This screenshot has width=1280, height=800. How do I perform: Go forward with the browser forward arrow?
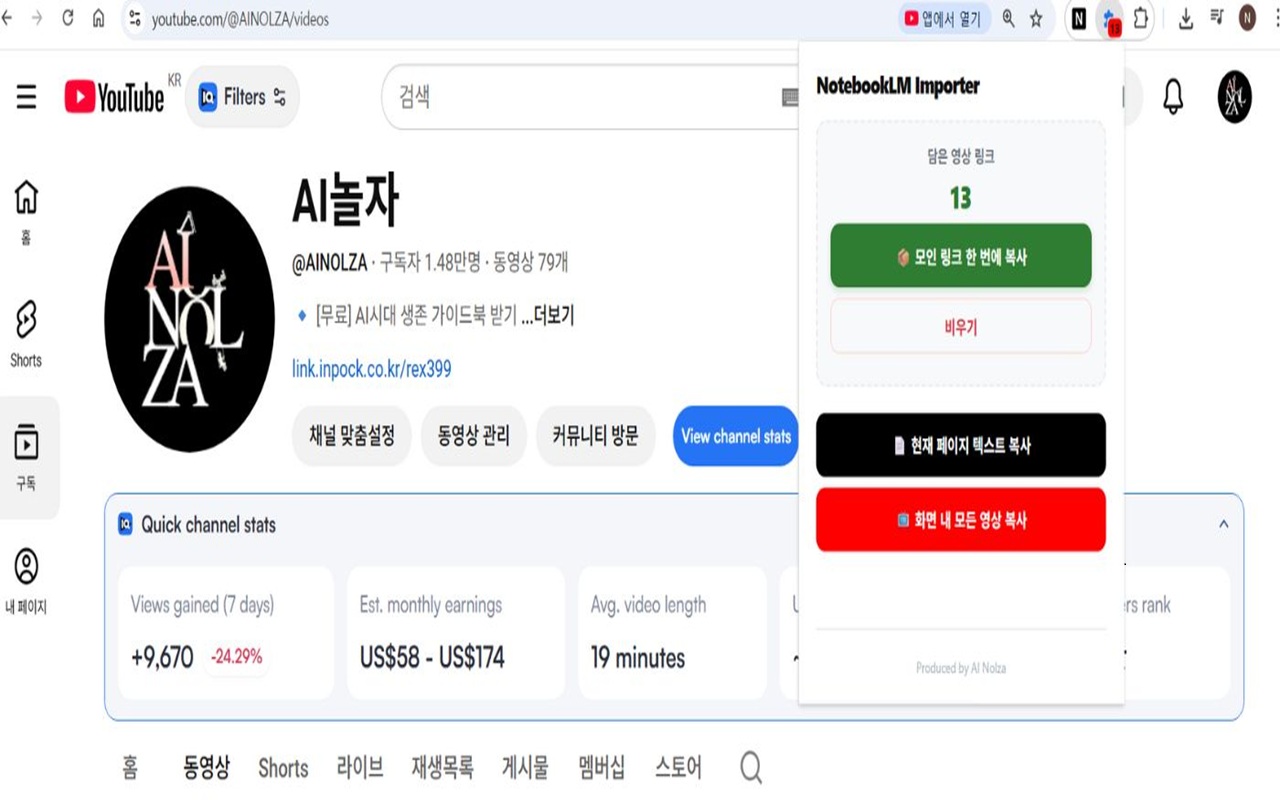pyautogui.click(x=37, y=18)
